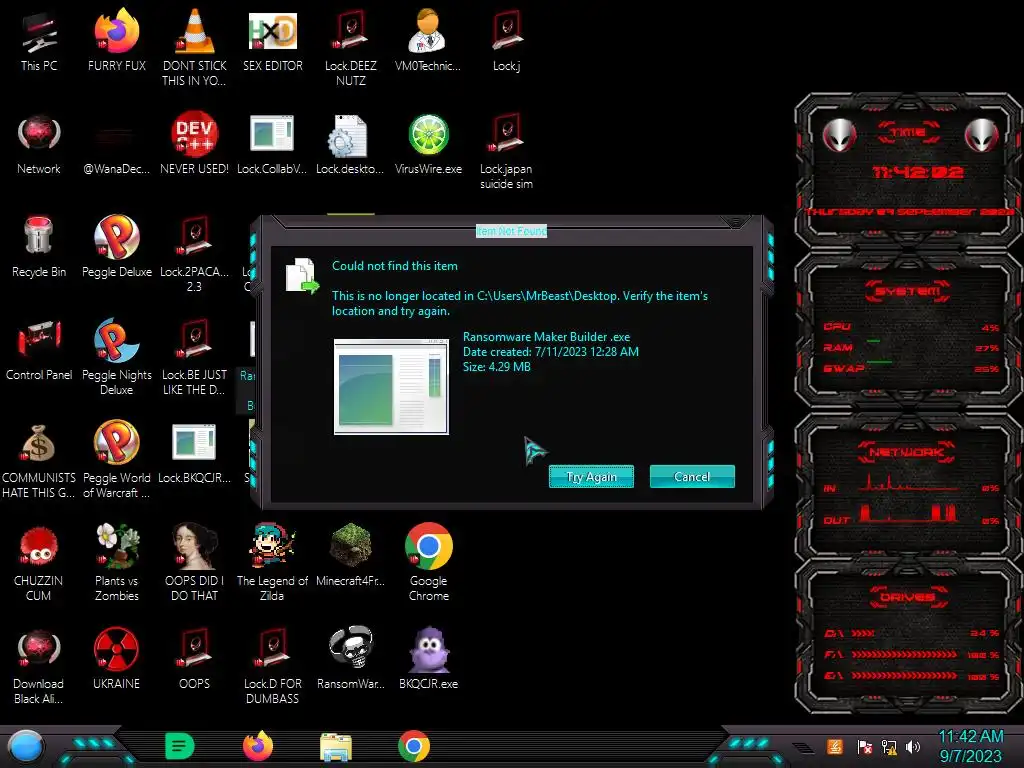The width and height of the screenshot is (1024, 768).
Task: Open Chrome from the taskbar
Action: pyautogui.click(x=413, y=746)
